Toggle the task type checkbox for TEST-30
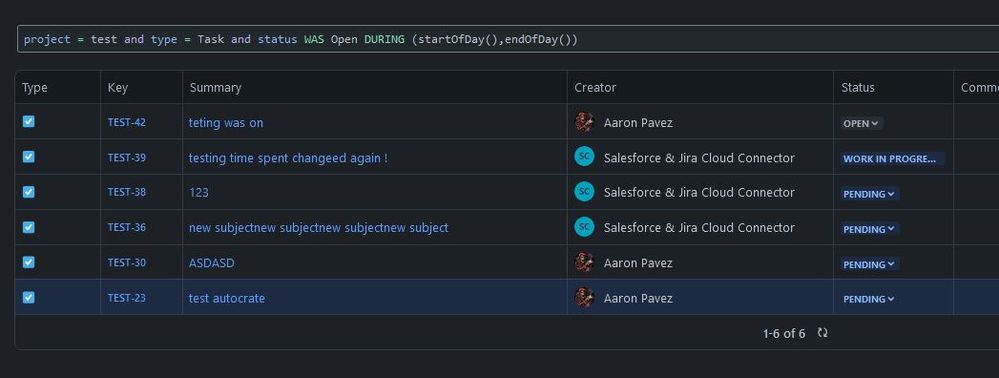The height and width of the screenshot is (378, 999). click(29, 261)
